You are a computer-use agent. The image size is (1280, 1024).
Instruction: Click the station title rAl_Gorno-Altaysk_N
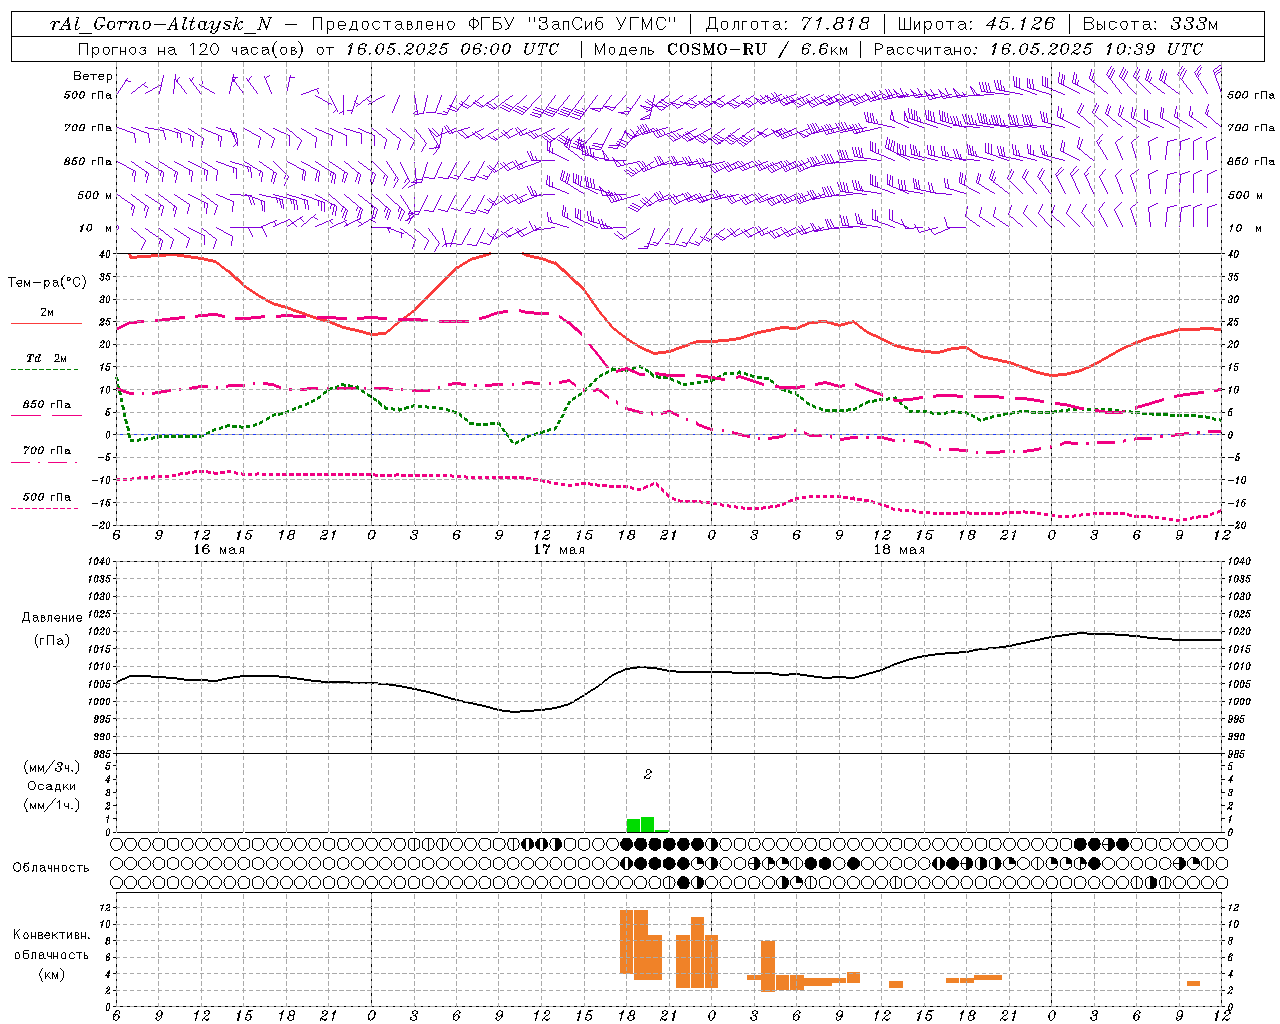coord(161,24)
